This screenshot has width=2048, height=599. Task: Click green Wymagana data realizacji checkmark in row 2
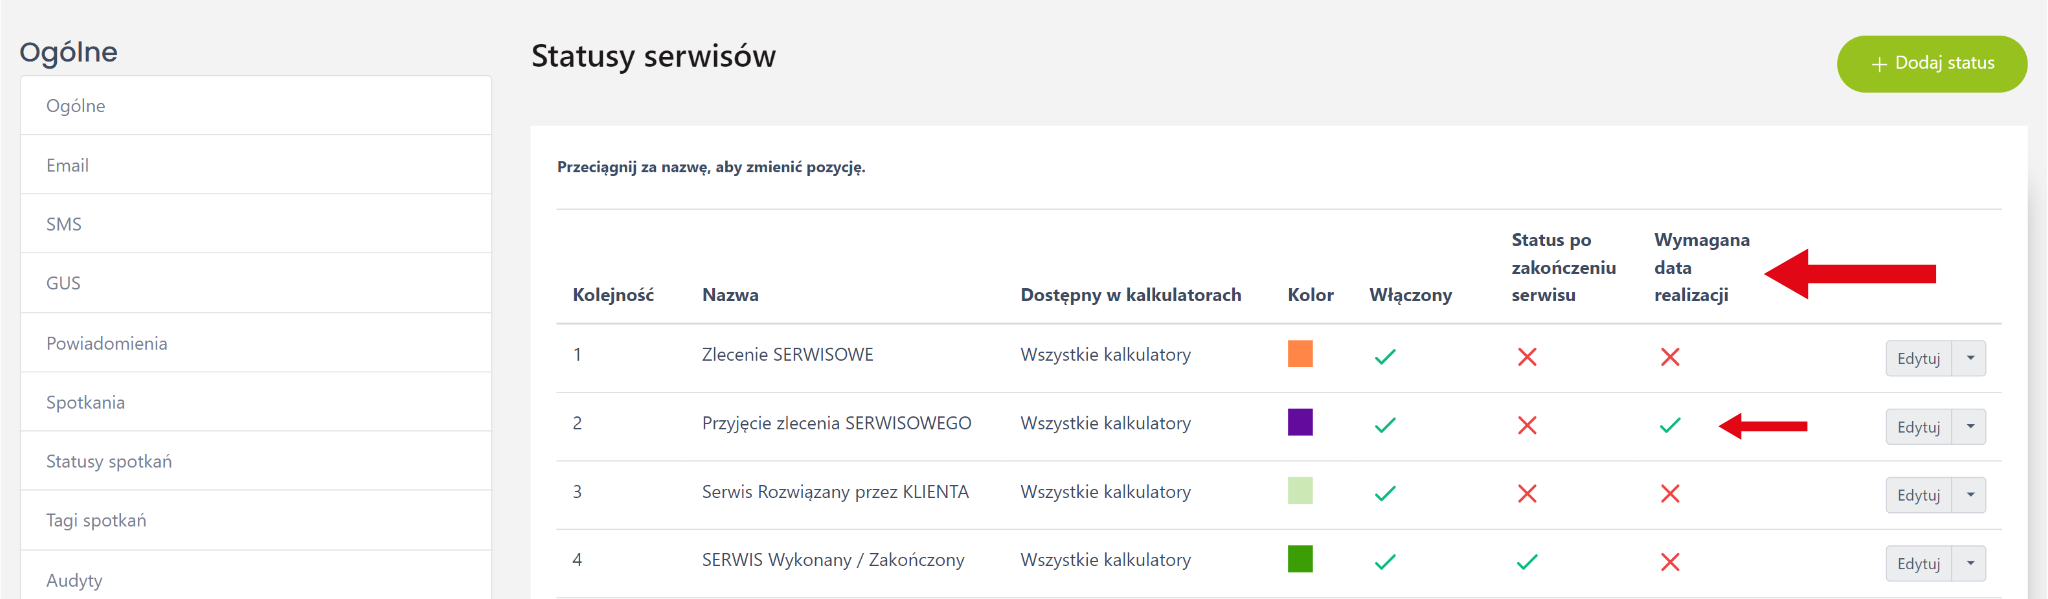tap(1670, 425)
